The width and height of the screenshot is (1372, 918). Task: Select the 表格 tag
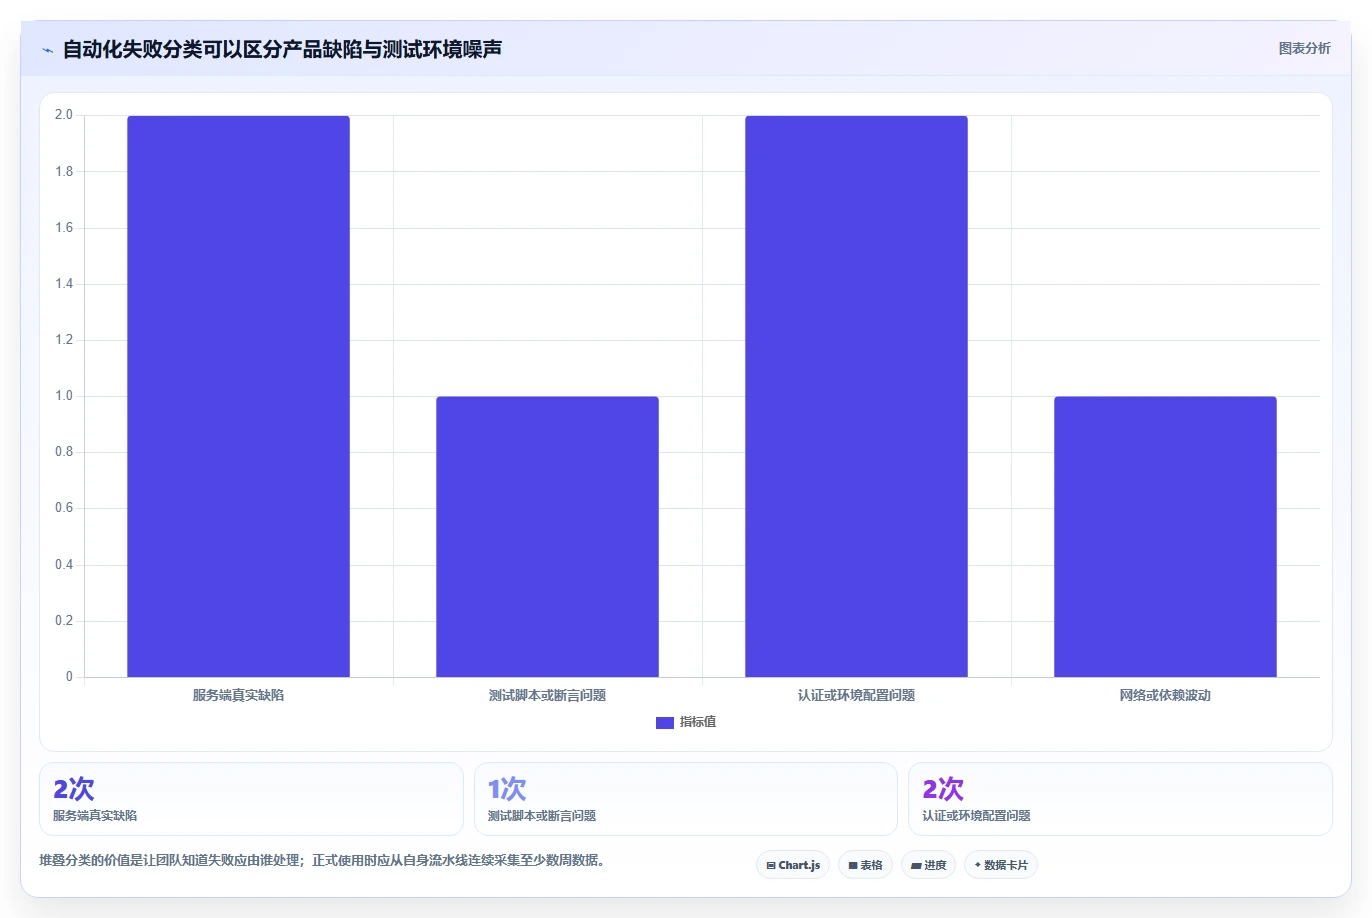[865, 865]
